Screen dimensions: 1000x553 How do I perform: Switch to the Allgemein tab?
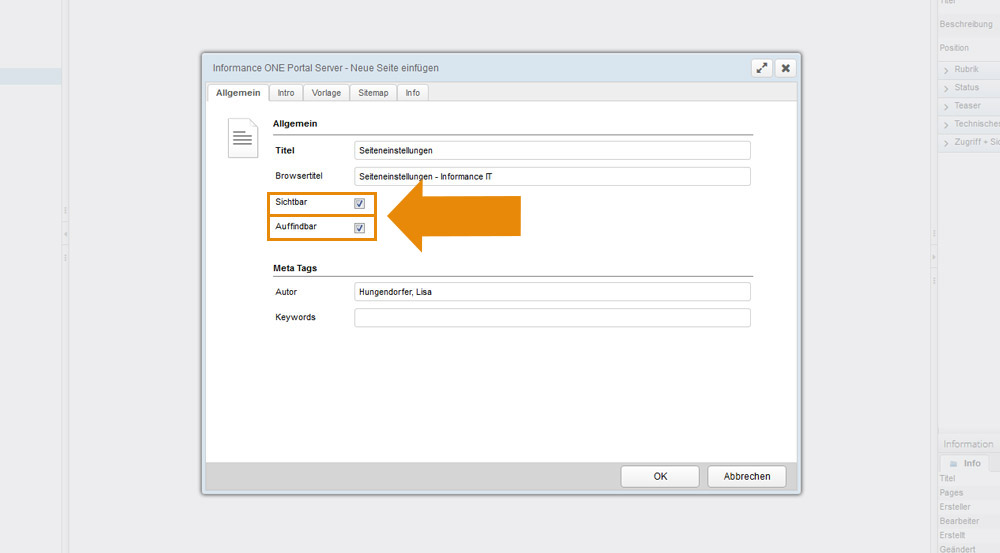[238, 93]
